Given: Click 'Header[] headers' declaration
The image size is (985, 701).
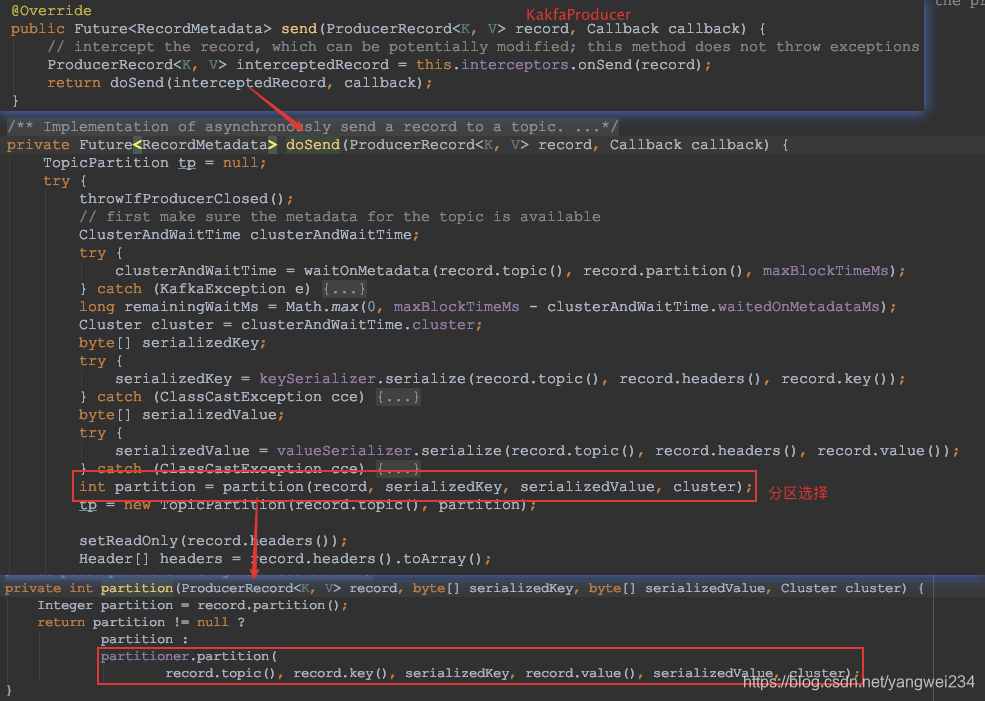Looking at the screenshot, I should pyautogui.click(x=151, y=559).
